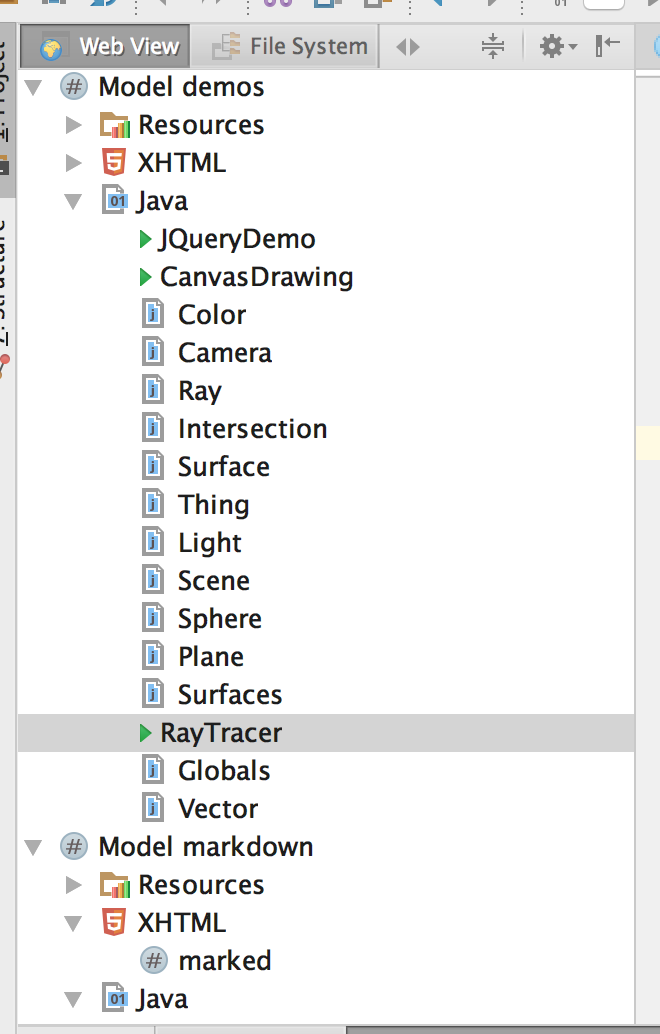
Task: Switch to the Web View tab
Action: pyautogui.click(x=111, y=46)
